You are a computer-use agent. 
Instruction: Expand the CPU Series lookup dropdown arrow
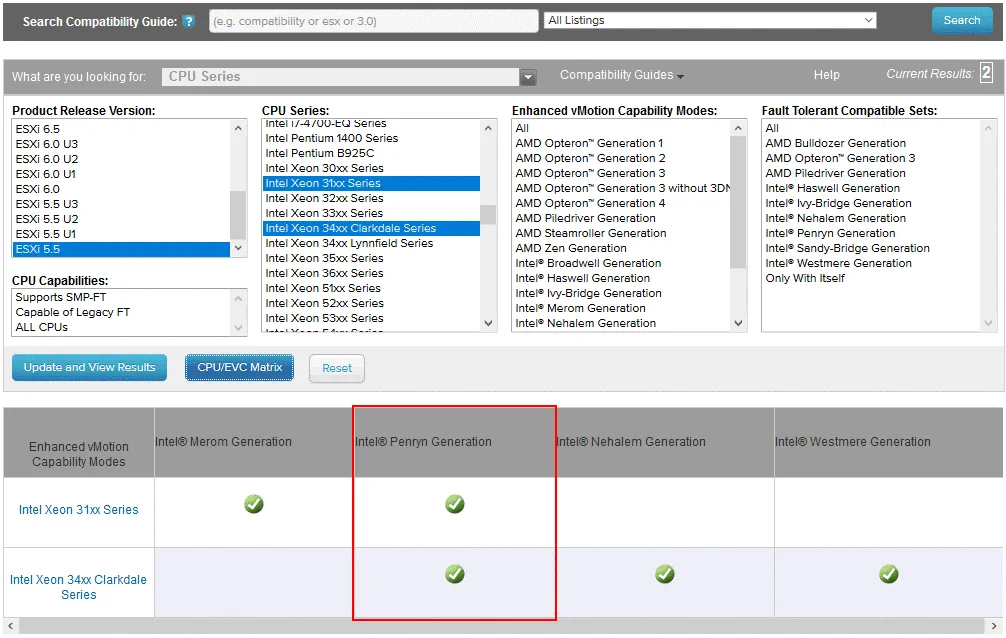[528, 77]
